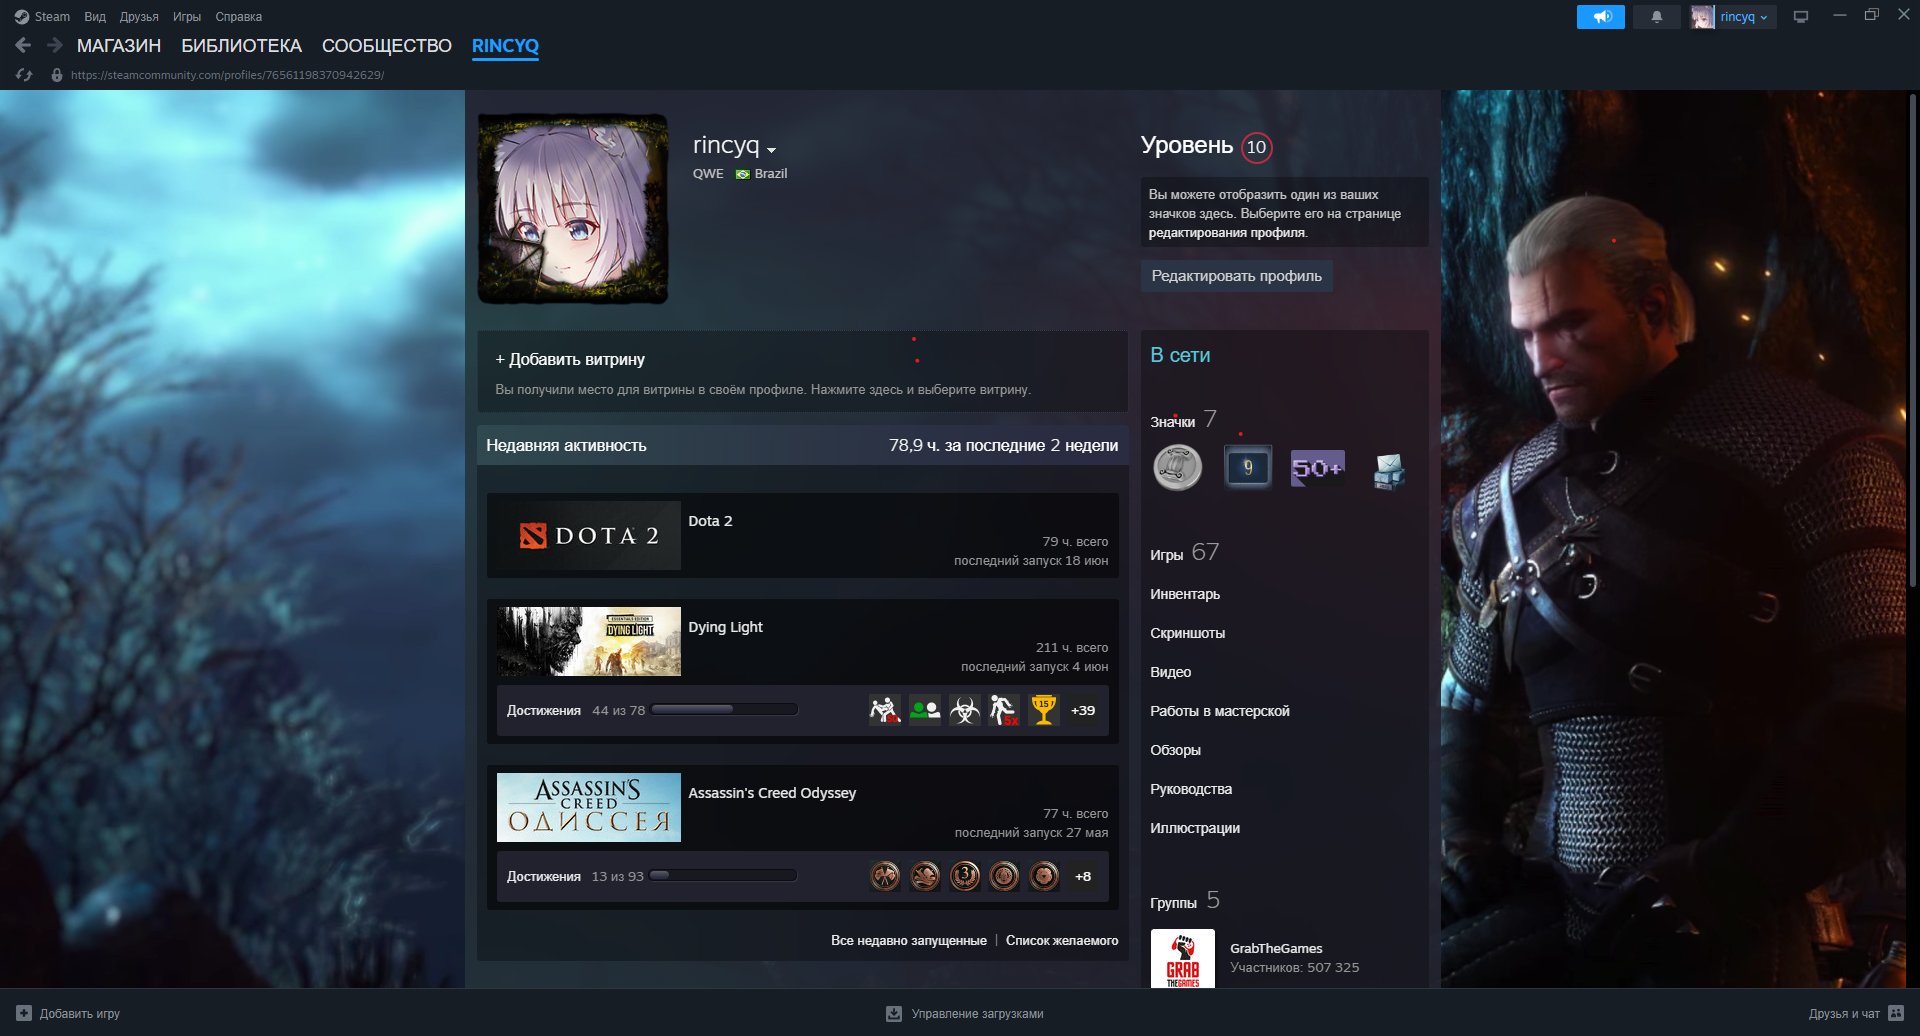
Task: Open the Видео link
Action: (x=1170, y=672)
